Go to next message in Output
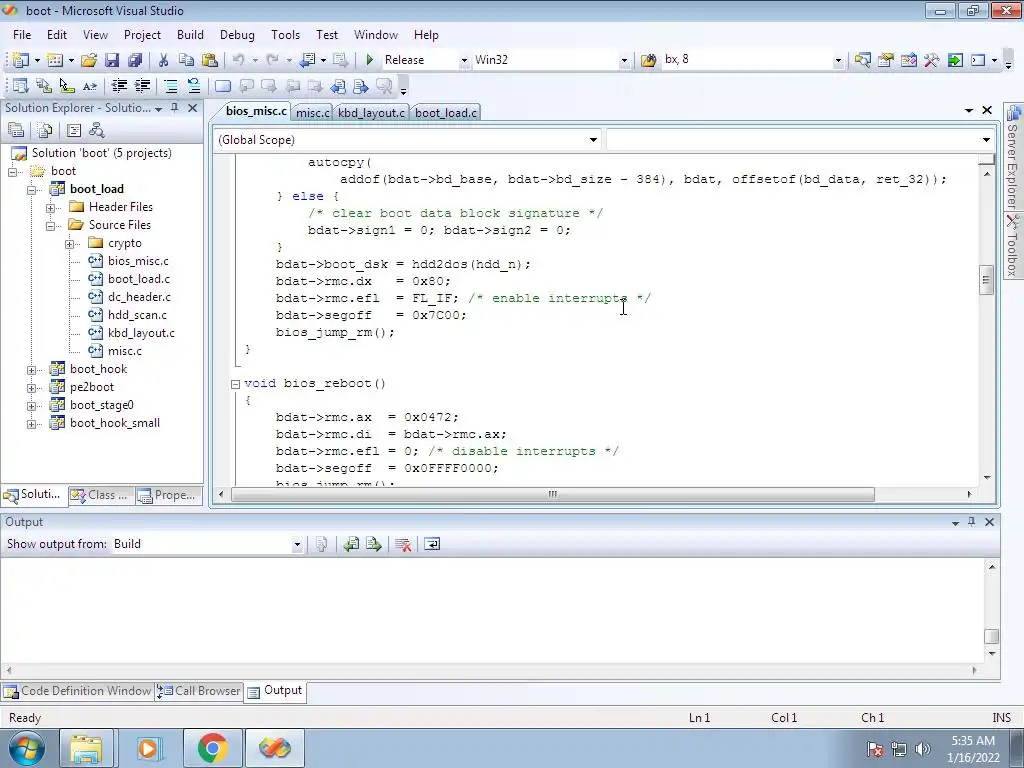Screen dimensions: 1024x768 pos(374,544)
